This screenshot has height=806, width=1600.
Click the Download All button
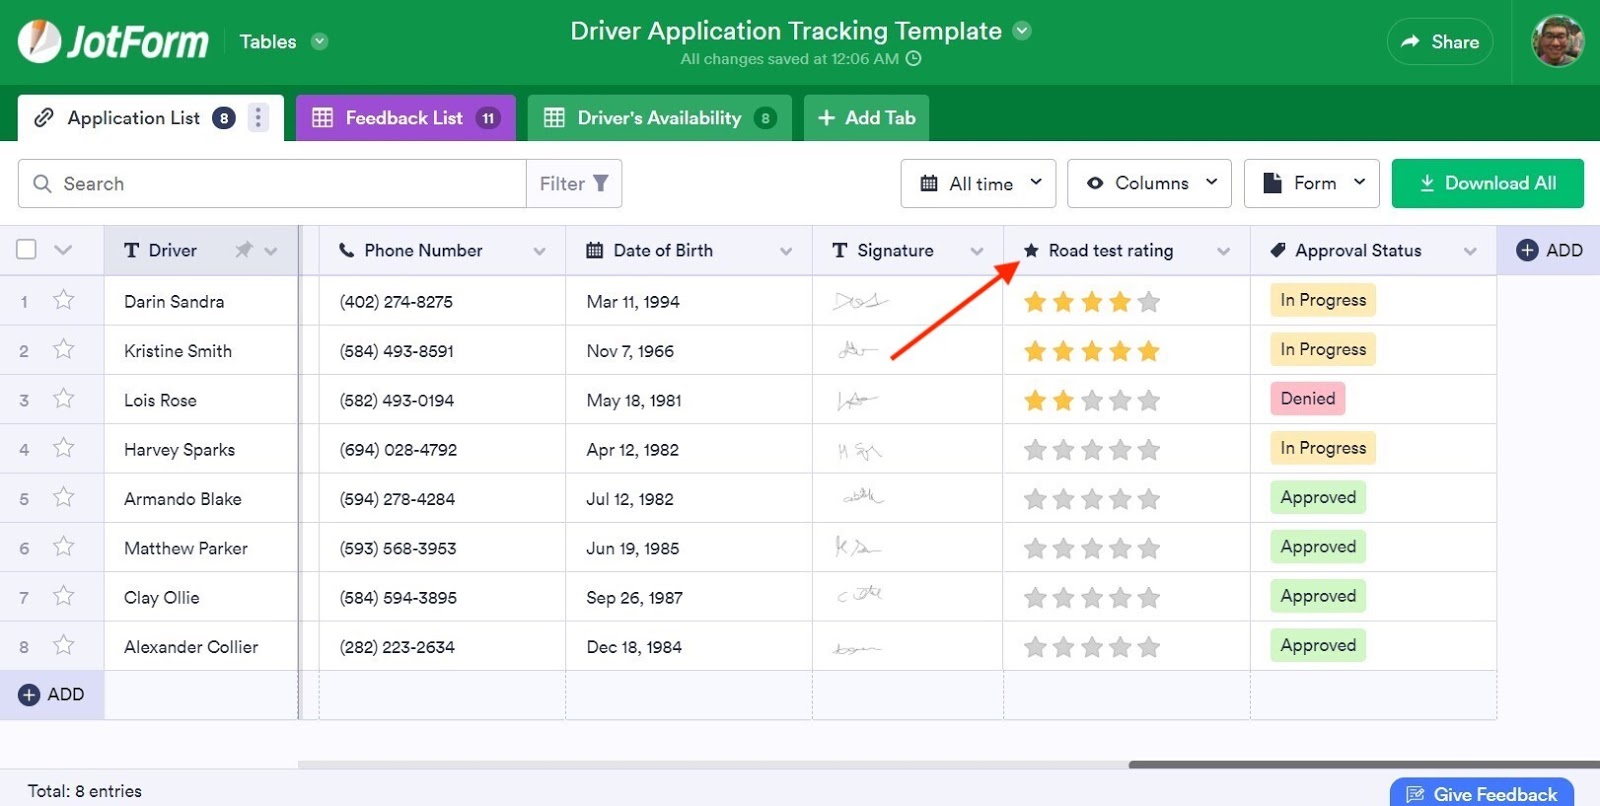click(1487, 184)
